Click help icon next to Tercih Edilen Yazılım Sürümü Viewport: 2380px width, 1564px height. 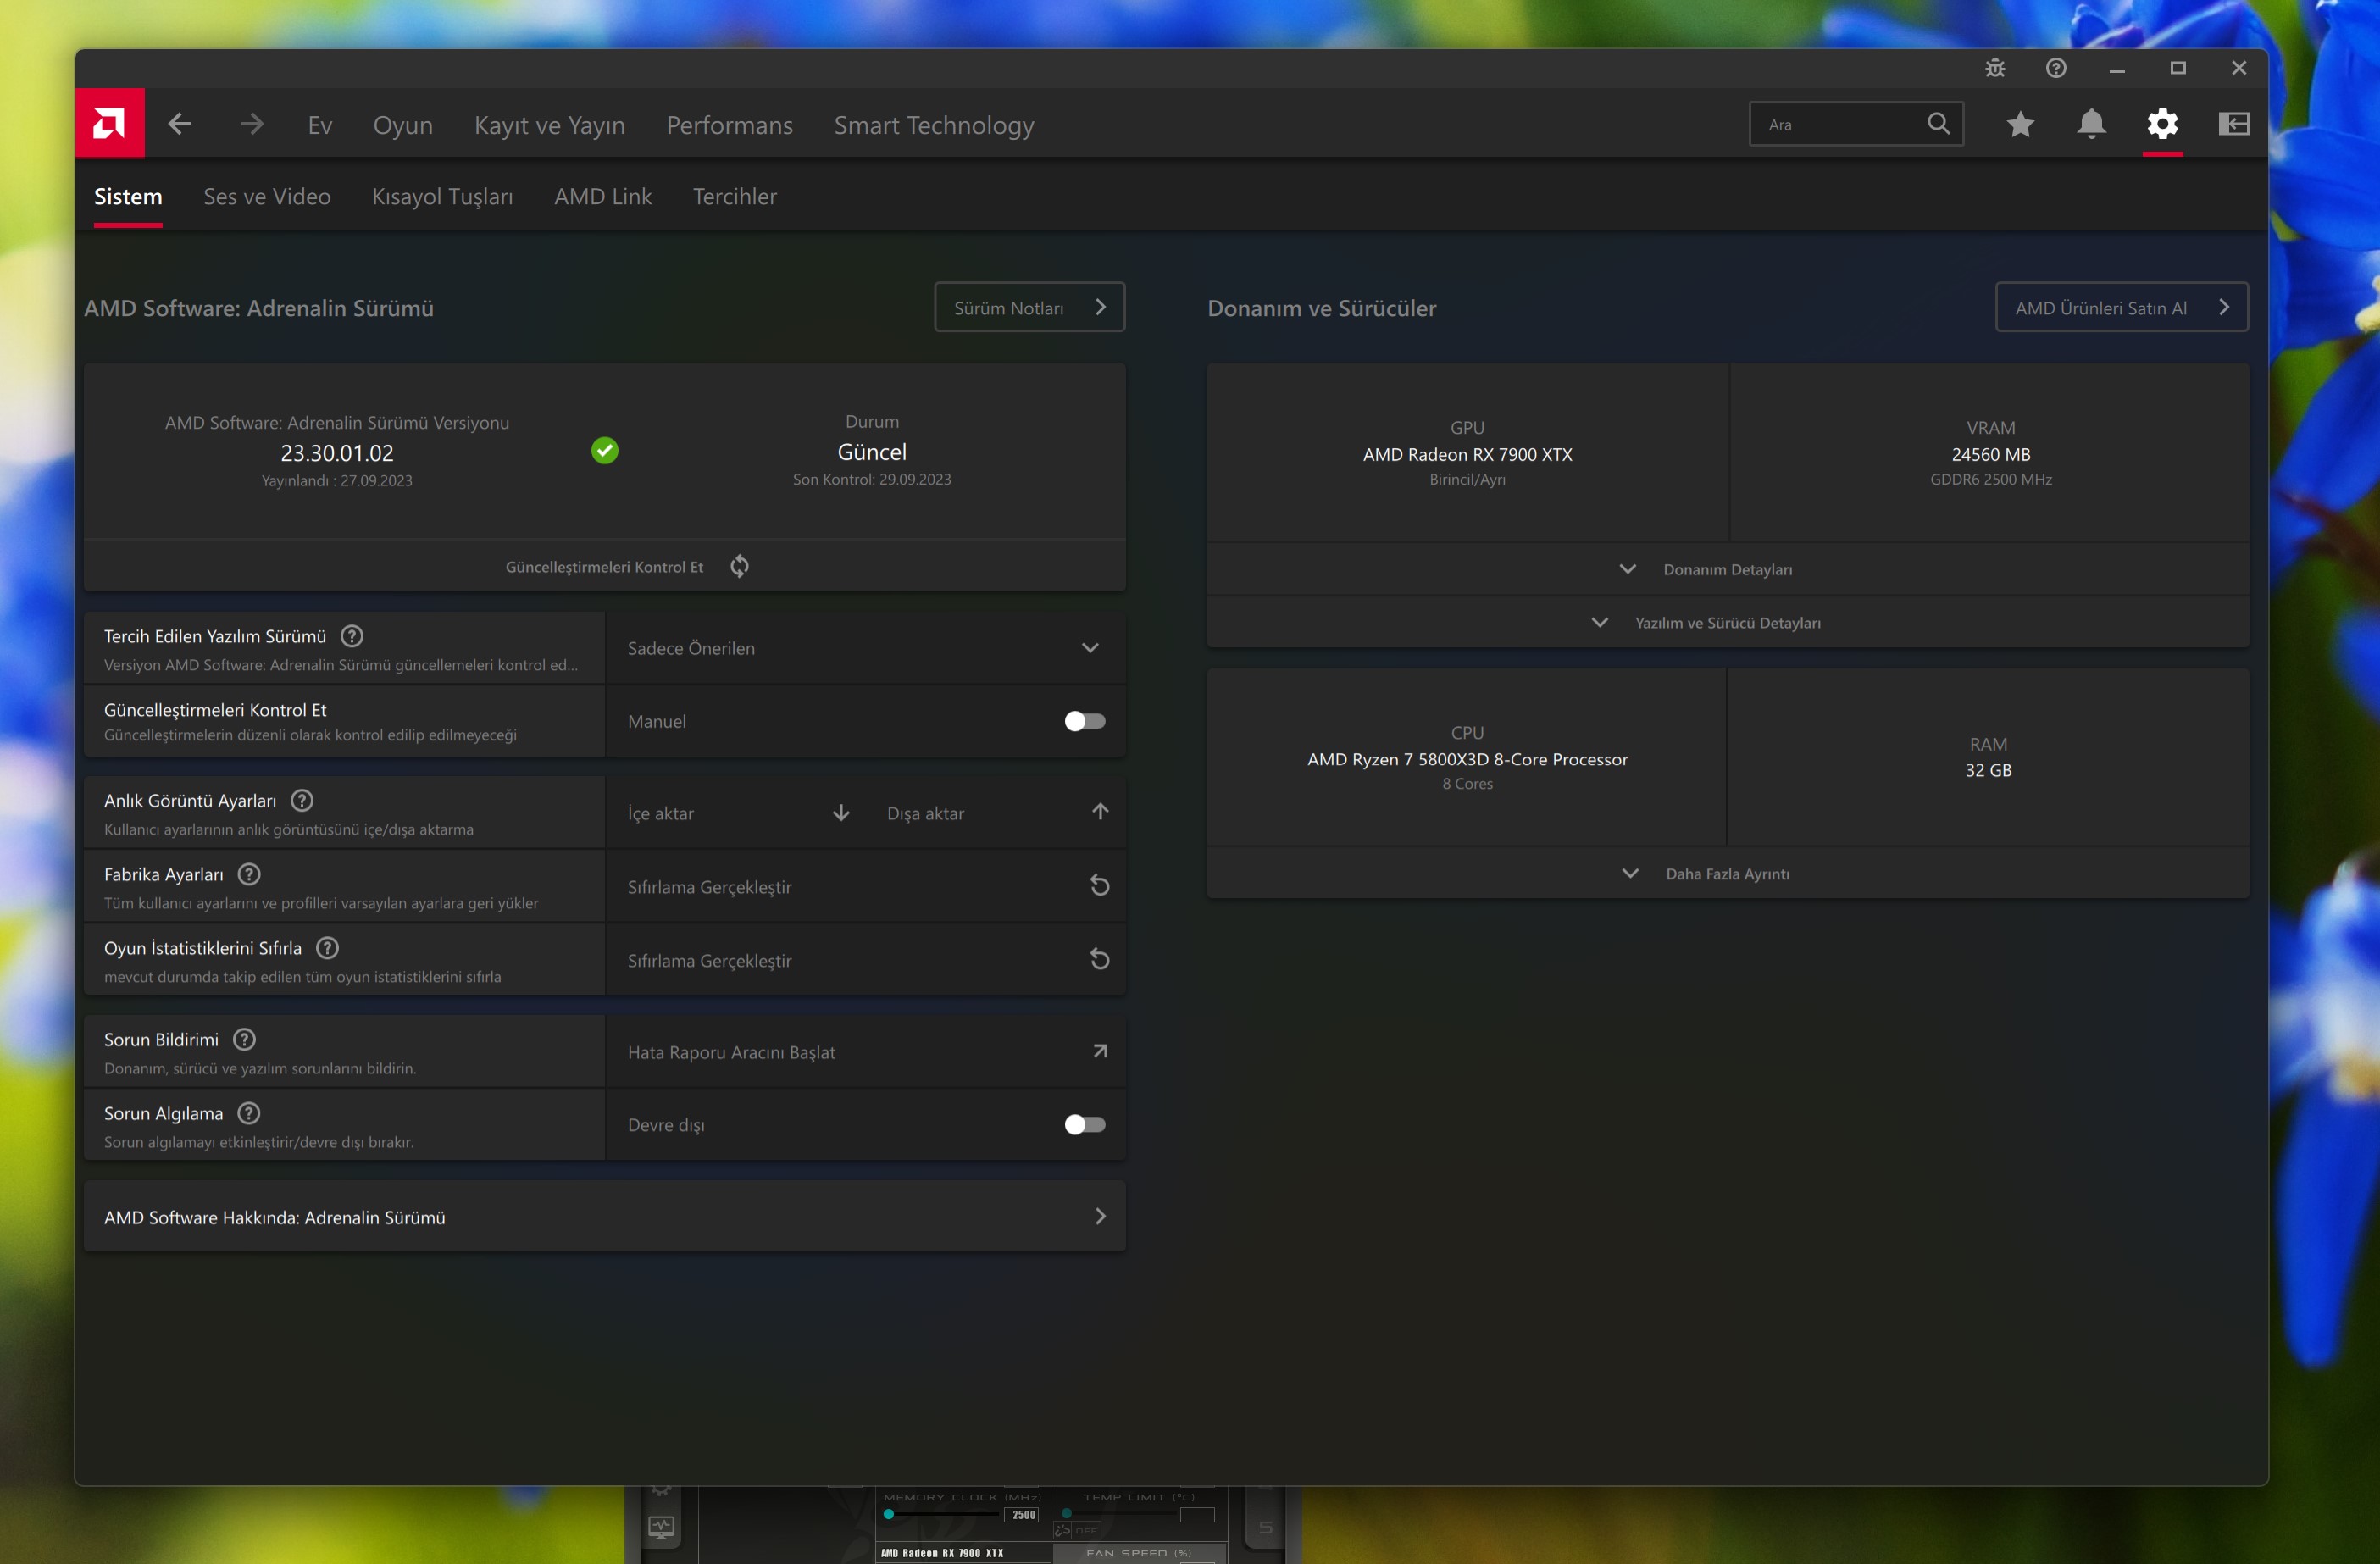[x=352, y=636]
